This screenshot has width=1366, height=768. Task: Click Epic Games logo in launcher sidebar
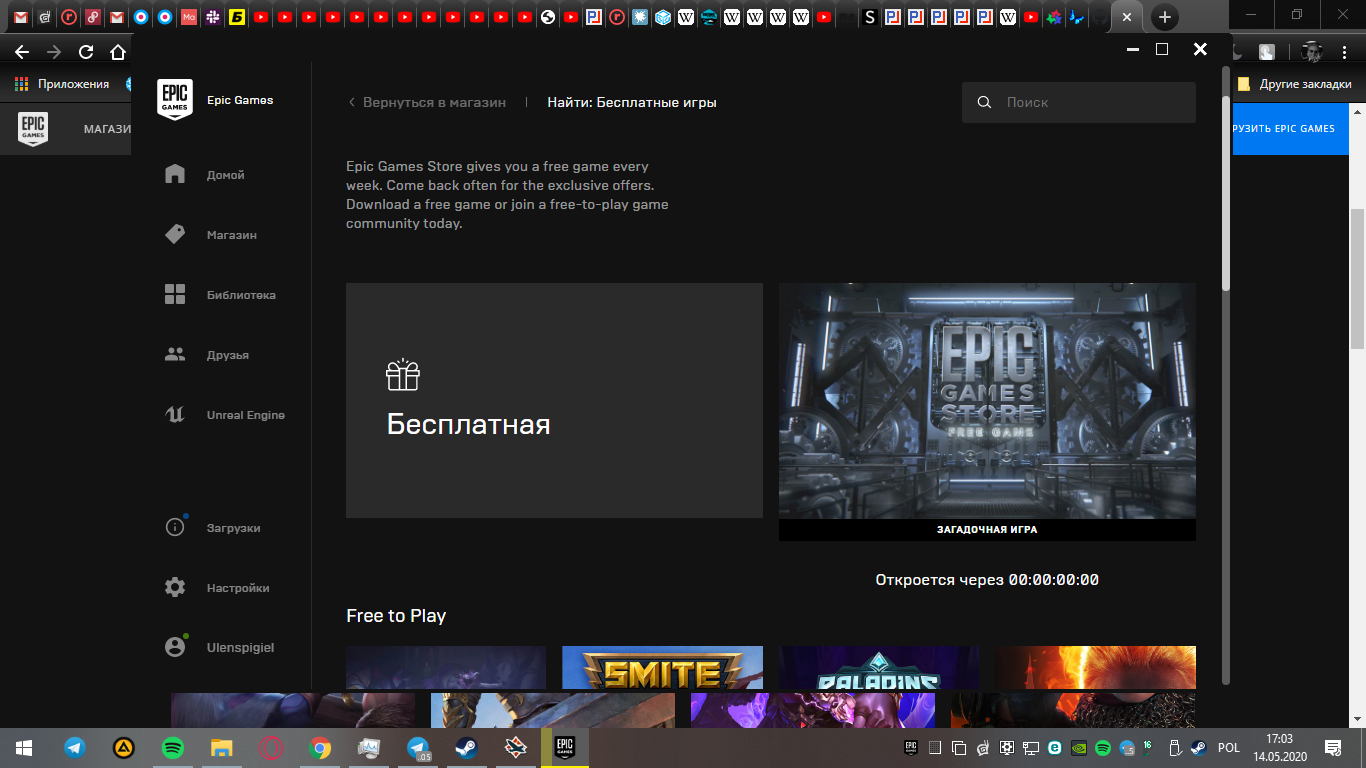click(175, 100)
